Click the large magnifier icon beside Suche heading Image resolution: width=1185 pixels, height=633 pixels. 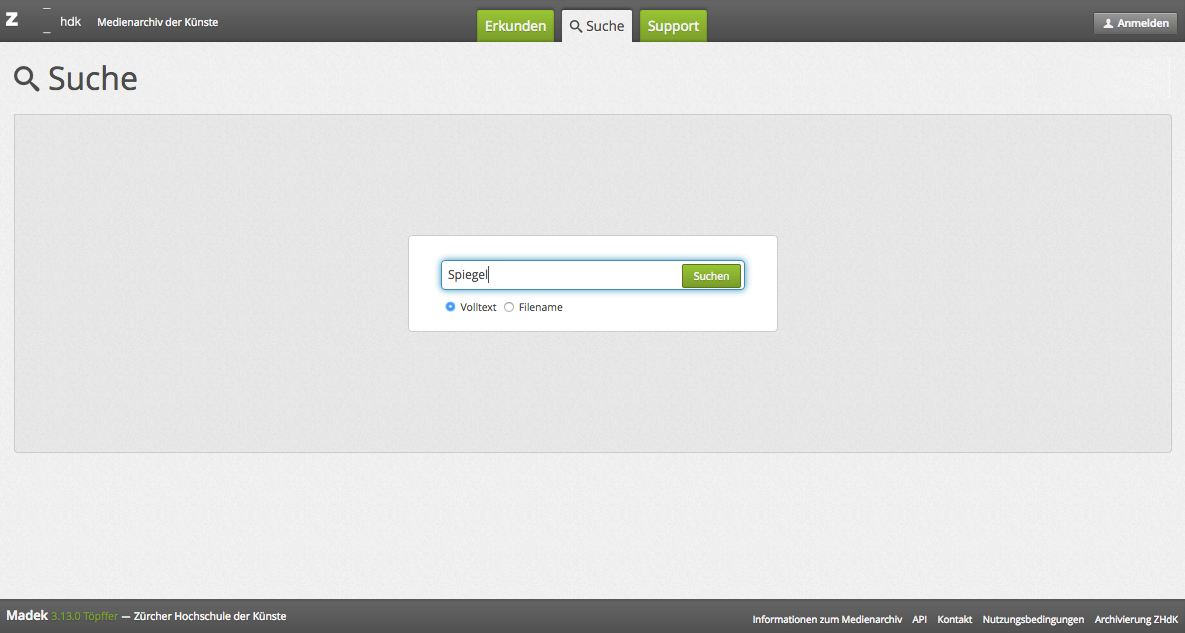[27, 79]
